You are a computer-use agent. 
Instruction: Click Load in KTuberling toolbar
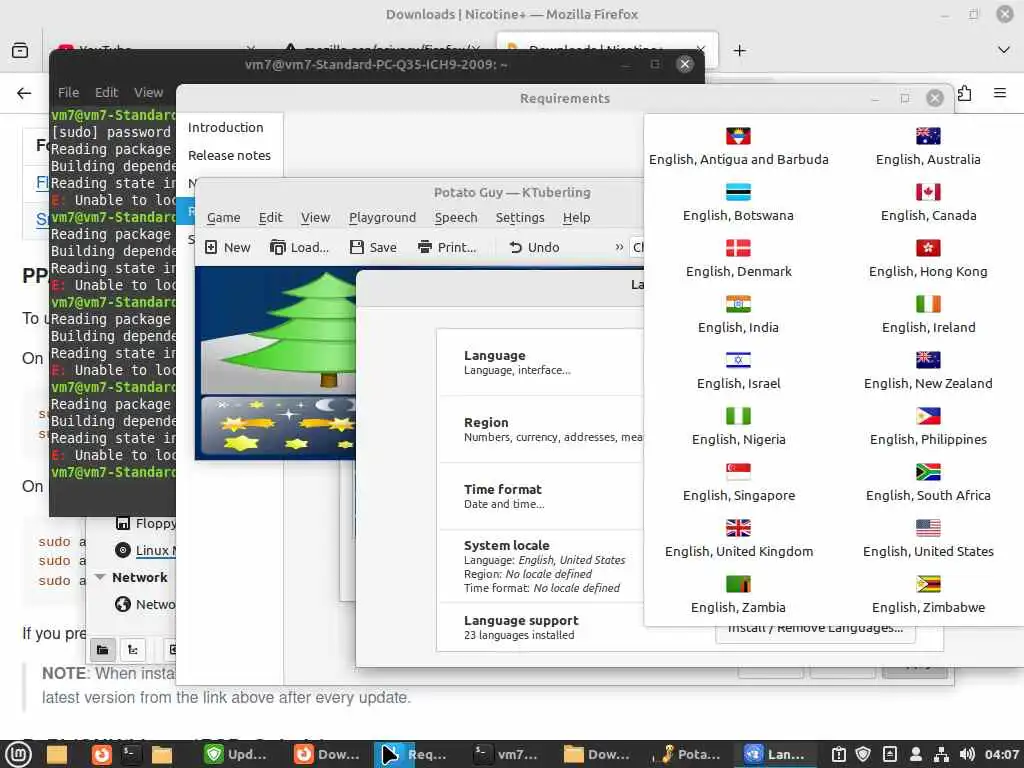[300, 248]
